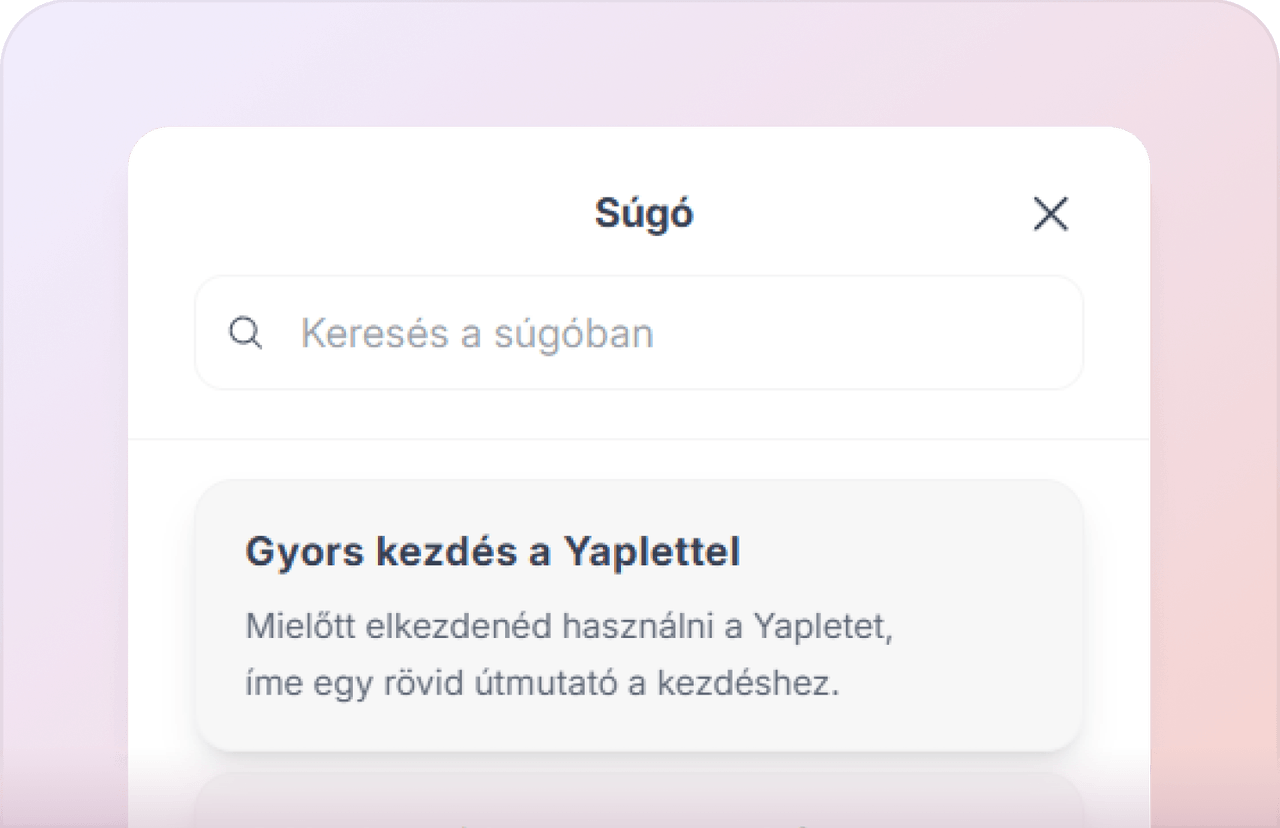1280x828 pixels.
Task: Click the 'Gyors kezdés a Yaplettel' heading
Action: point(494,551)
